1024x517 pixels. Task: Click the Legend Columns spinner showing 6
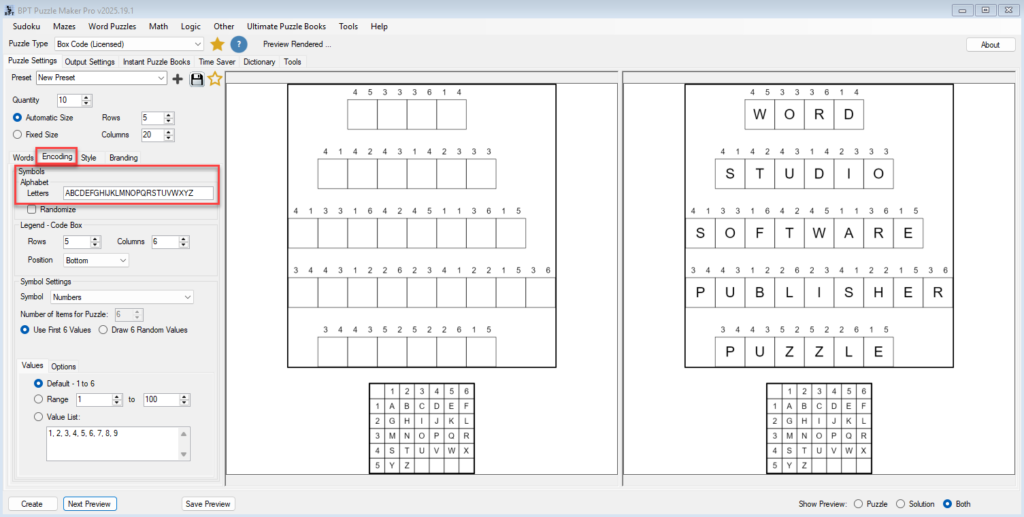pos(184,242)
